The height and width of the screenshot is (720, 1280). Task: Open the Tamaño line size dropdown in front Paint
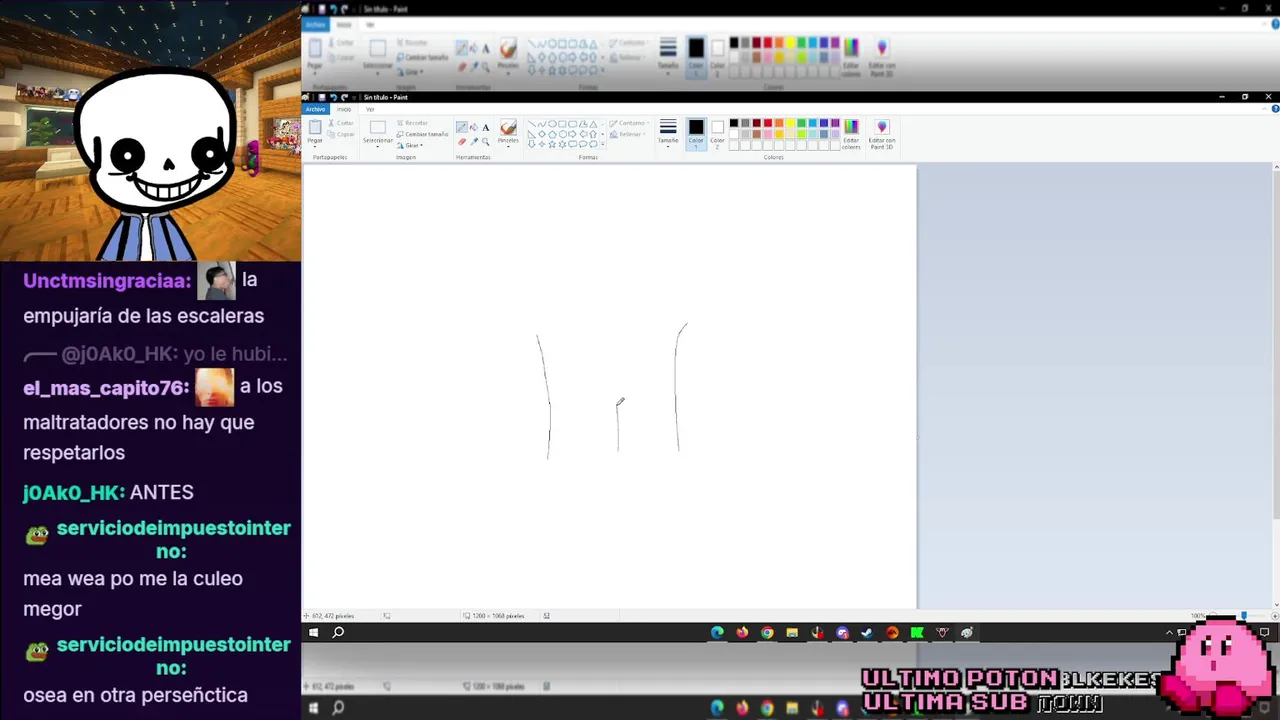(668, 133)
